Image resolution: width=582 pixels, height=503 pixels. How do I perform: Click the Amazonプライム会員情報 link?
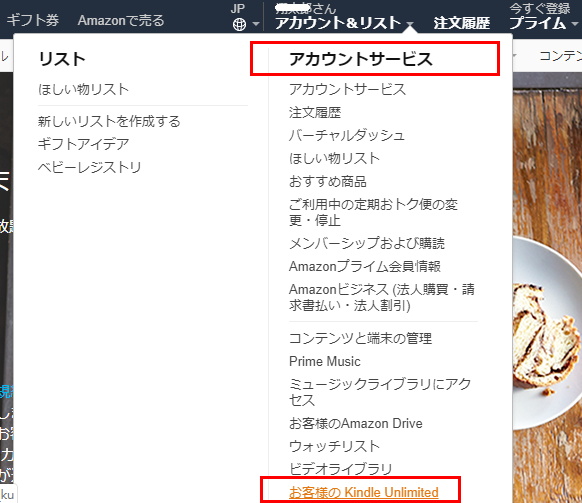[365, 266]
